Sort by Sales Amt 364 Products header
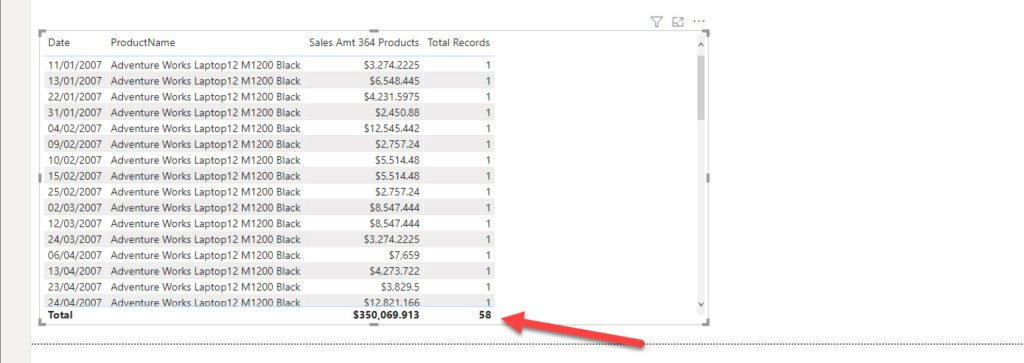This screenshot has width=1024, height=363. [364, 42]
